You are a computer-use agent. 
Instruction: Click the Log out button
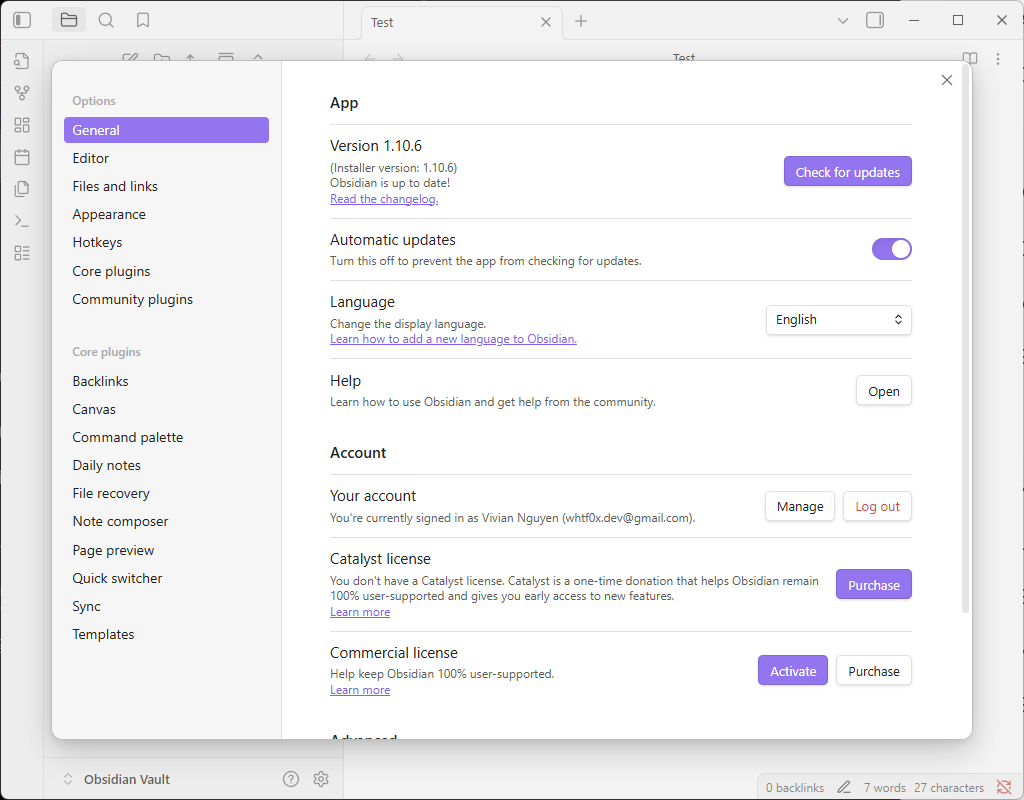coord(877,507)
